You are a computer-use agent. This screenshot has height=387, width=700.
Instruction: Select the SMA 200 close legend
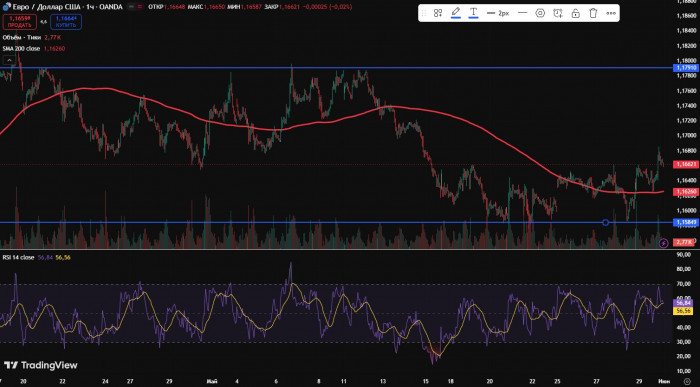click(x=21, y=49)
